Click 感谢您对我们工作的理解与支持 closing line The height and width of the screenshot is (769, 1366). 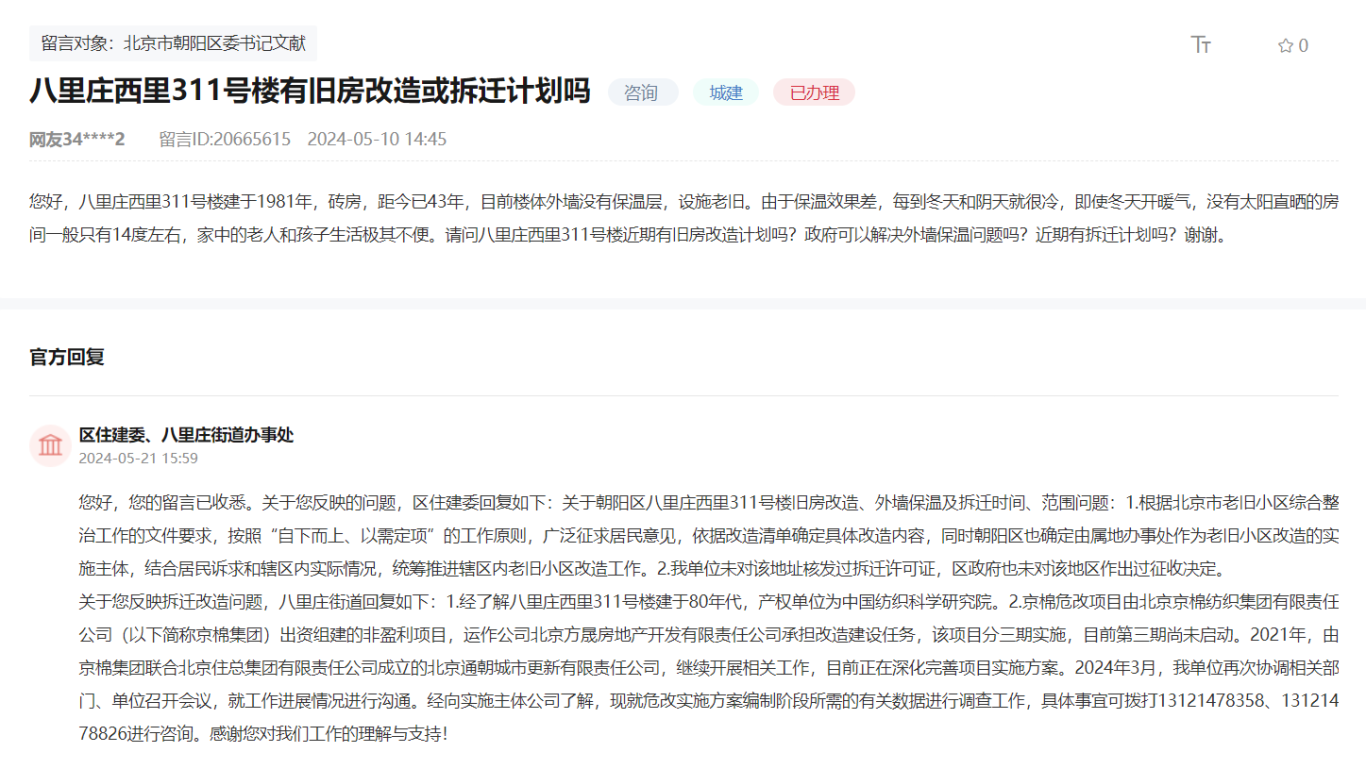pyautogui.click(x=329, y=734)
